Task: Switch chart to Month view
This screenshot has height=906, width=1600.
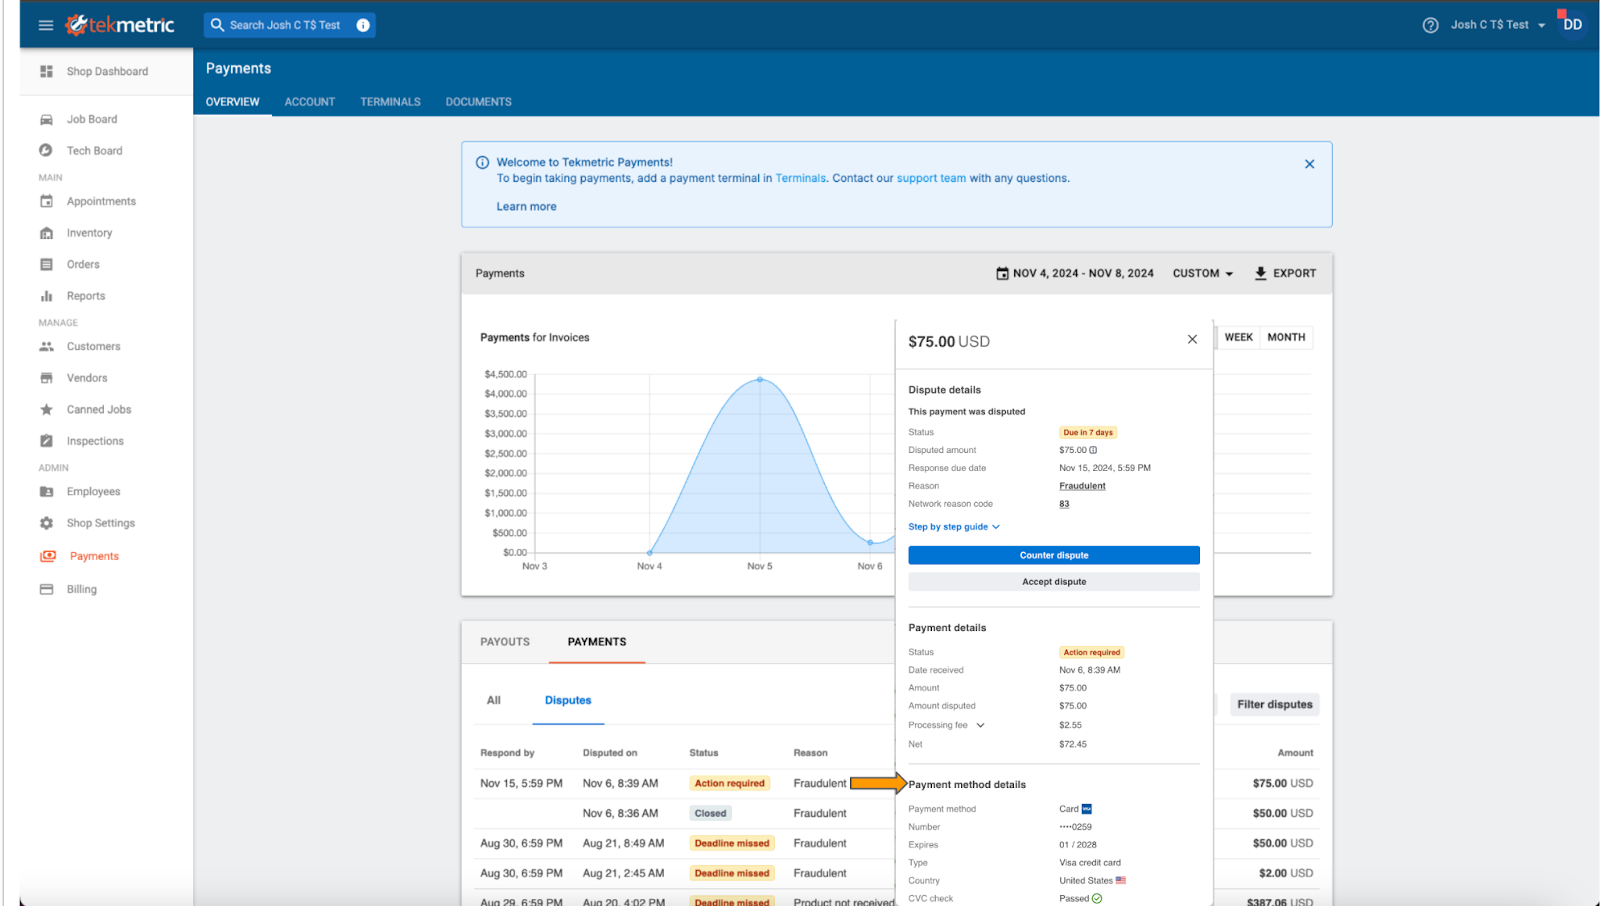Action: point(1286,338)
